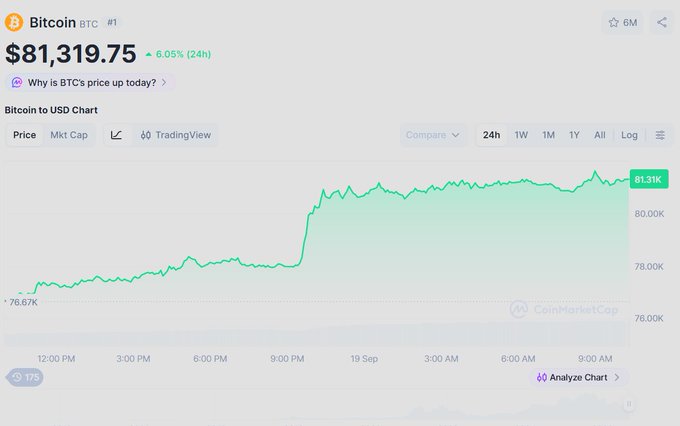Select the 1M time range
Screen dimensions: 680x426
[548, 135]
